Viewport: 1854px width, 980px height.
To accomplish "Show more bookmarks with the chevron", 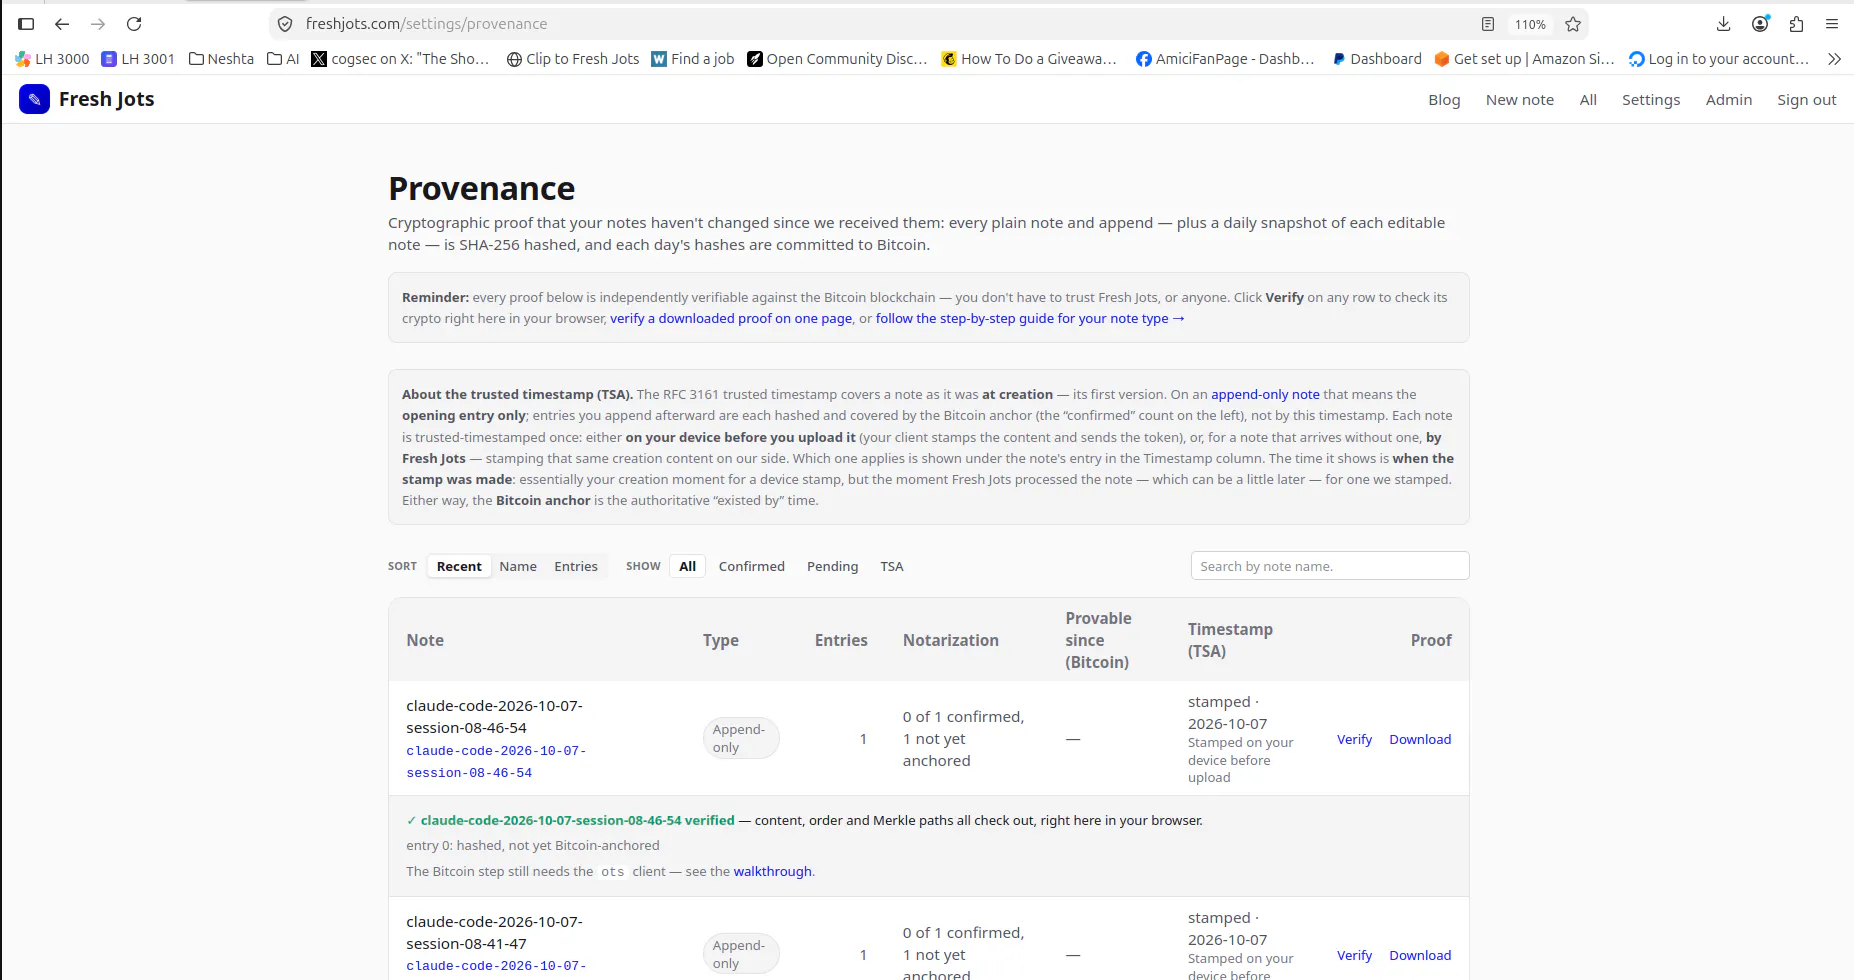I will click(x=1834, y=59).
